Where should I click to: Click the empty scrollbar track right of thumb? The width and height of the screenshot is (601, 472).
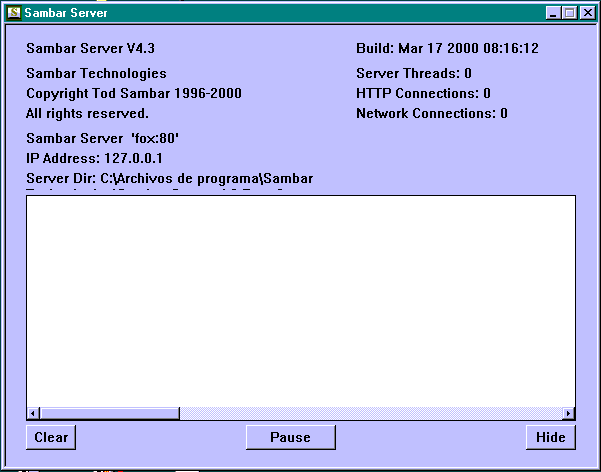371,413
